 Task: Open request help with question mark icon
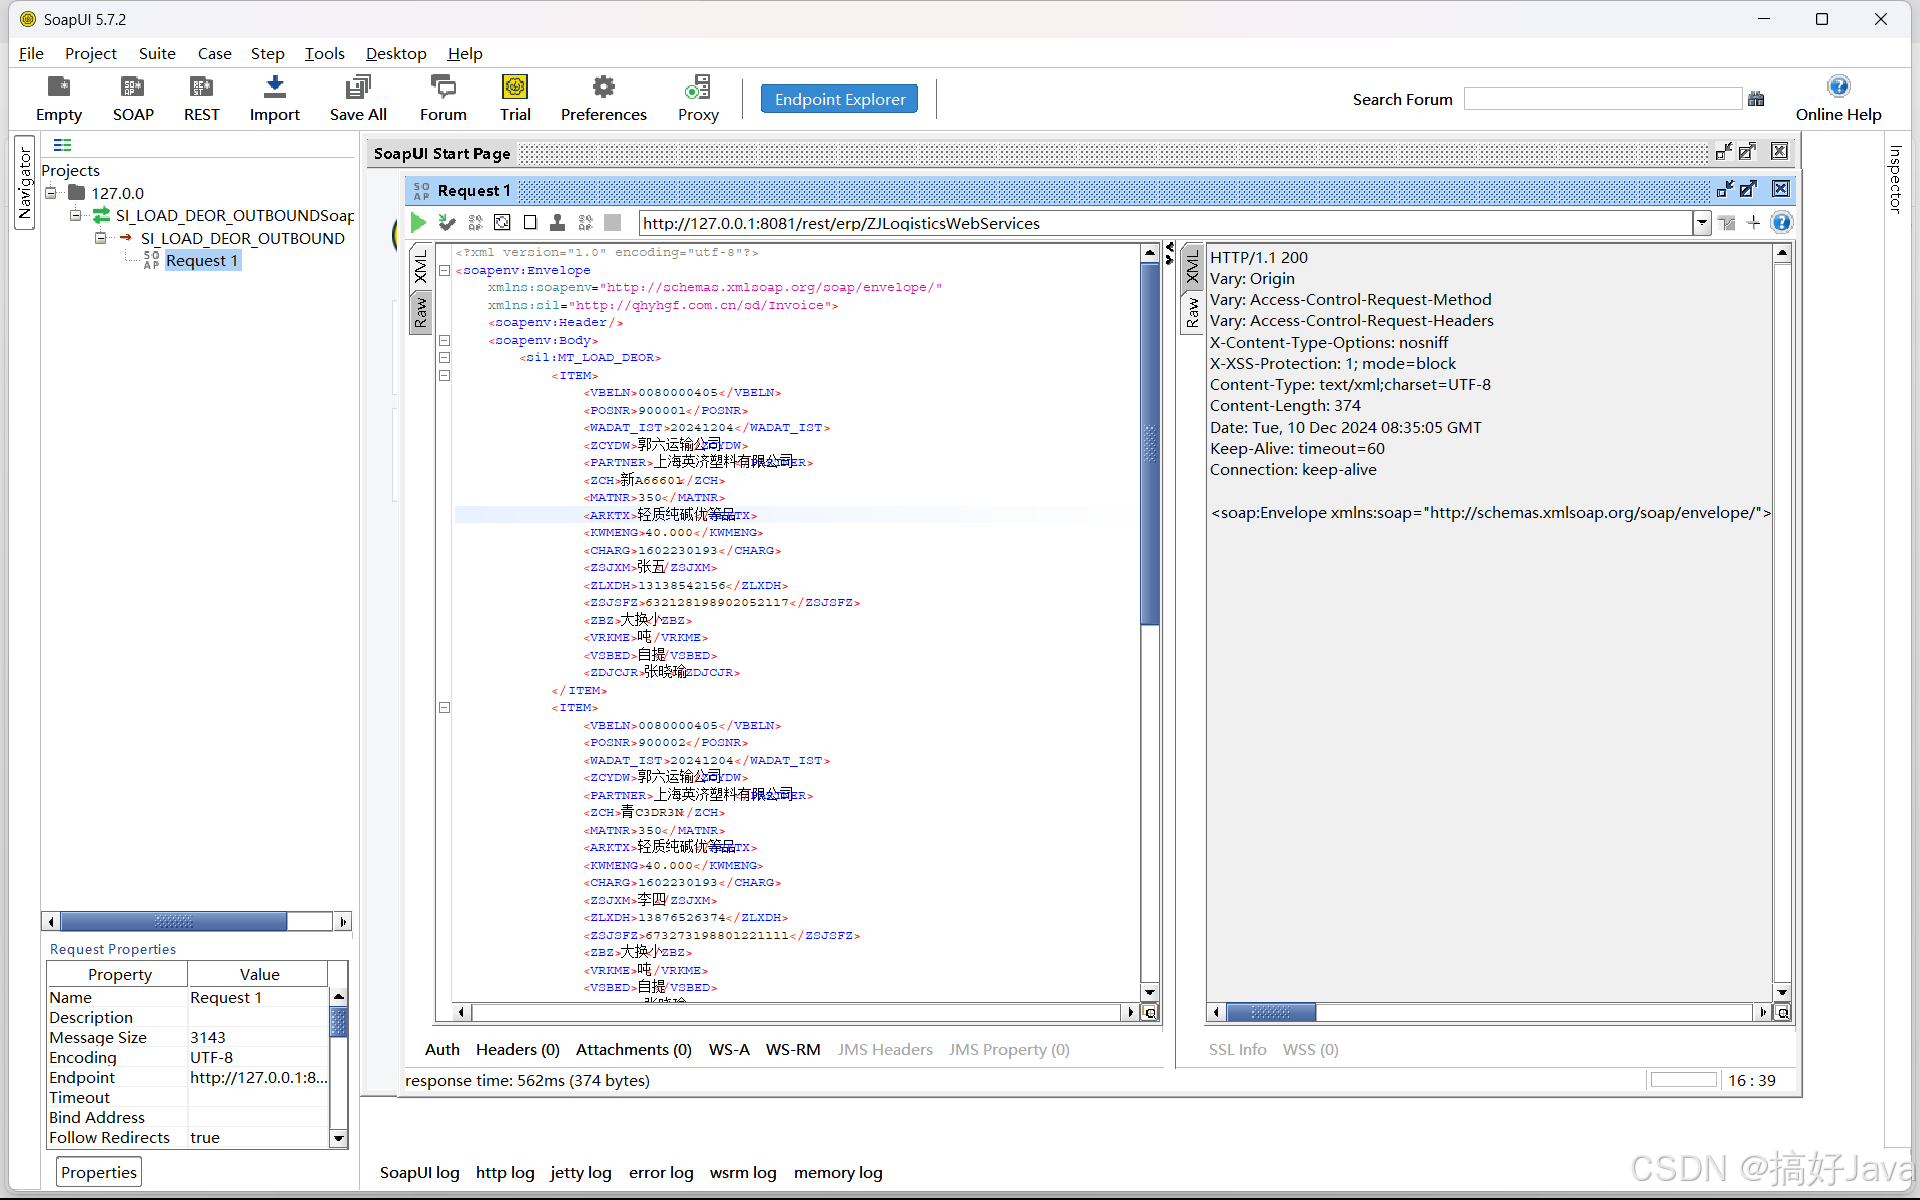click(1782, 222)
